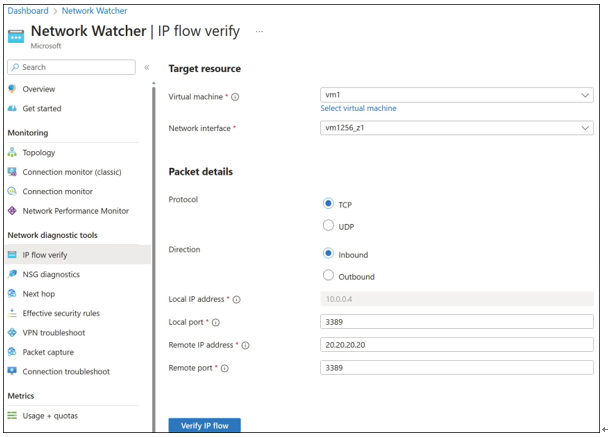Click the Local IP address info icon
608x437 pixels.
tap(237, 299)
